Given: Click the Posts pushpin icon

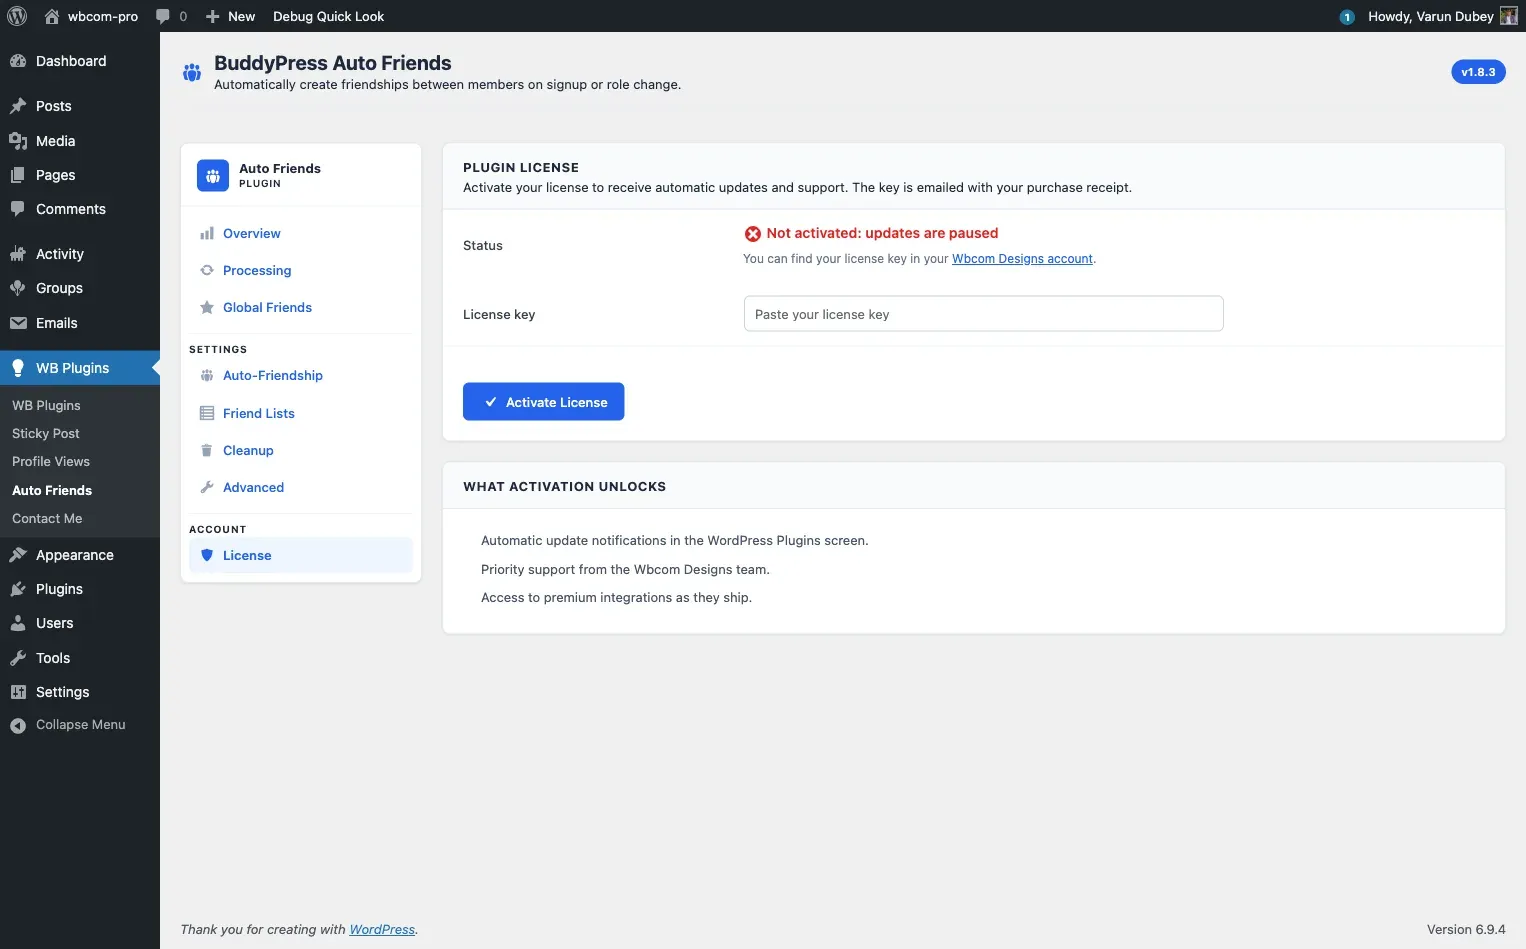Looking at the screenshot, I should (18, 106).
